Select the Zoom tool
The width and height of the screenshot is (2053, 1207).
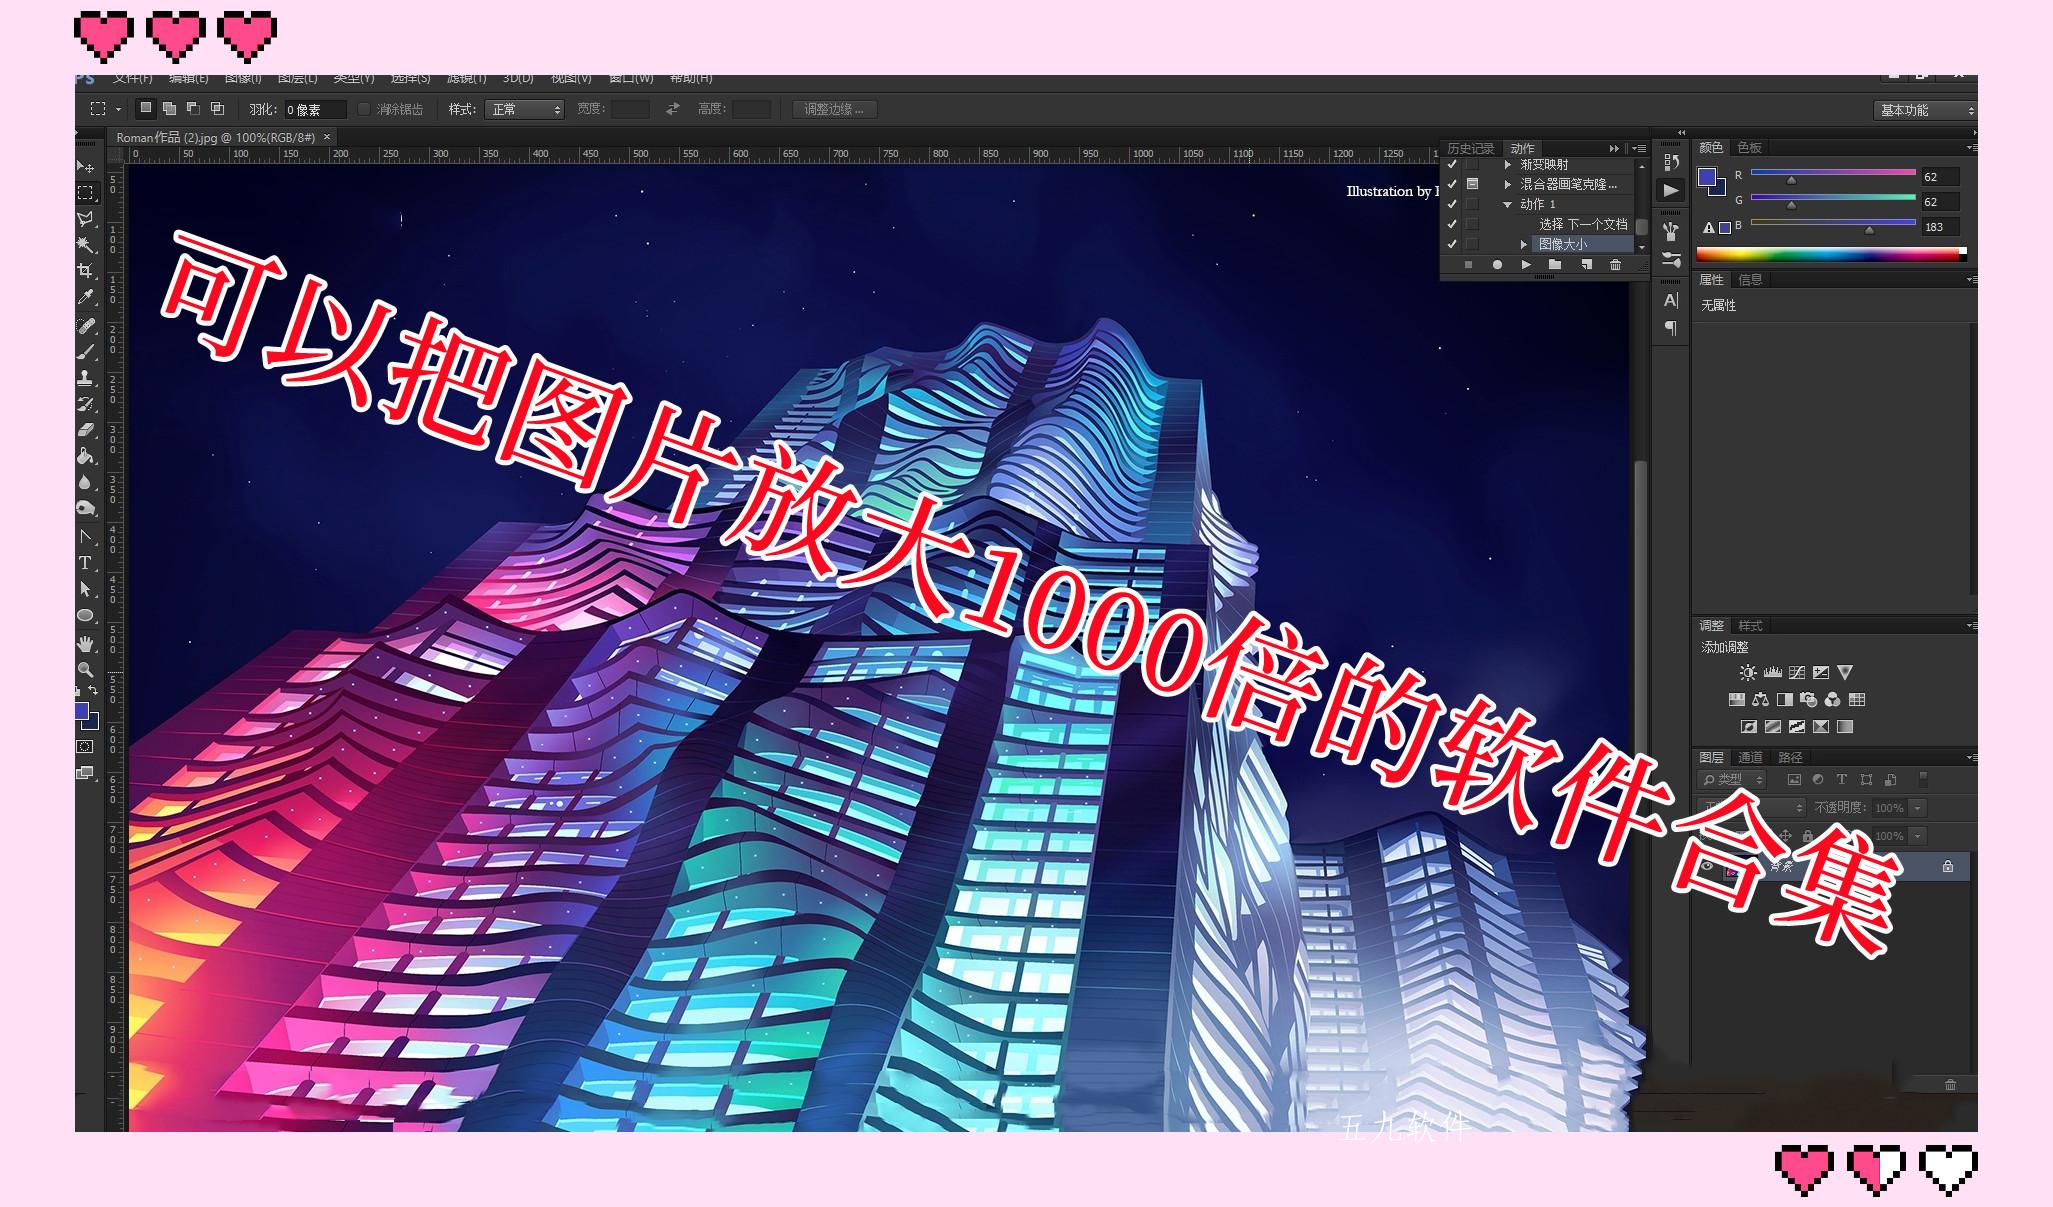(86, 669)
